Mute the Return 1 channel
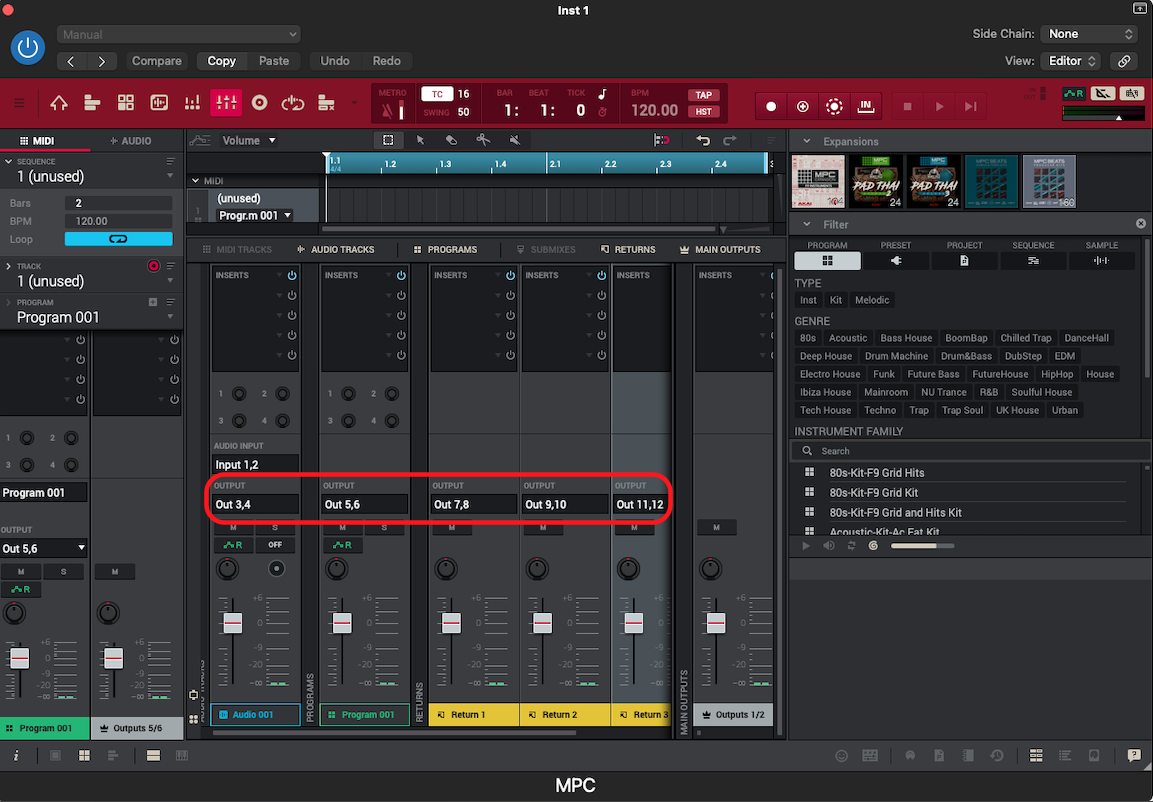 [x=451, y=528]
